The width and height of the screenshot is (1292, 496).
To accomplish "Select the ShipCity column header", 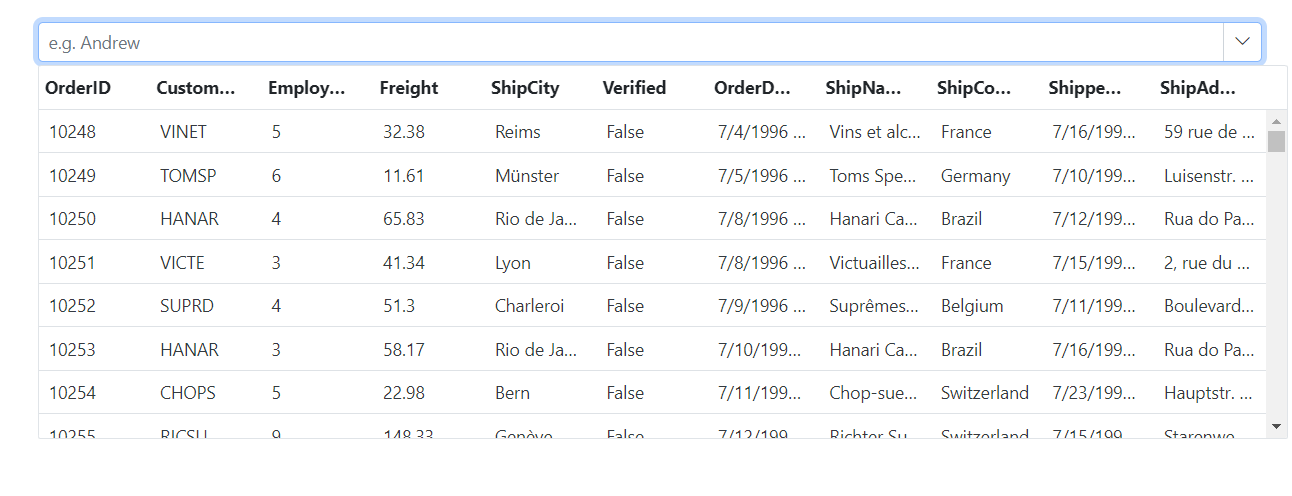I will click(525, 88).
